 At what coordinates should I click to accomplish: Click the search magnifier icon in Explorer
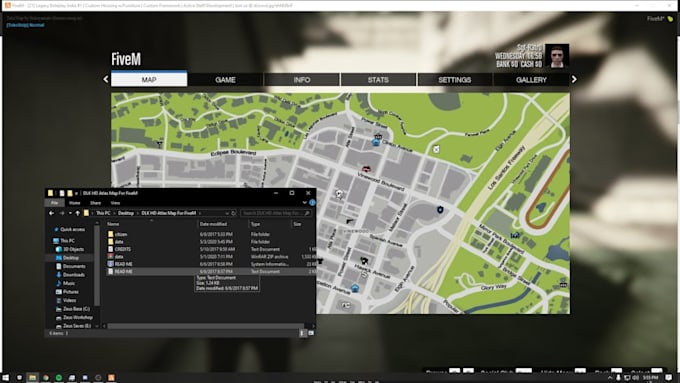307,213
